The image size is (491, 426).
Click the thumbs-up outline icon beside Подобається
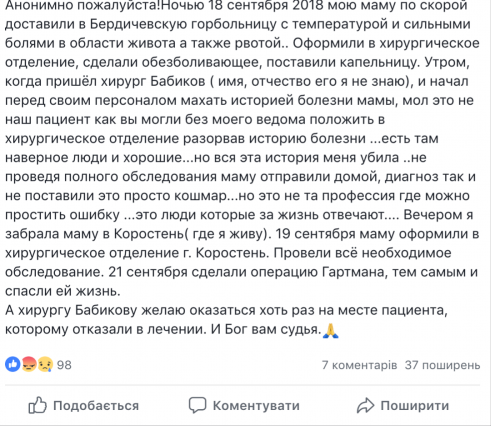tap(37, 405)
